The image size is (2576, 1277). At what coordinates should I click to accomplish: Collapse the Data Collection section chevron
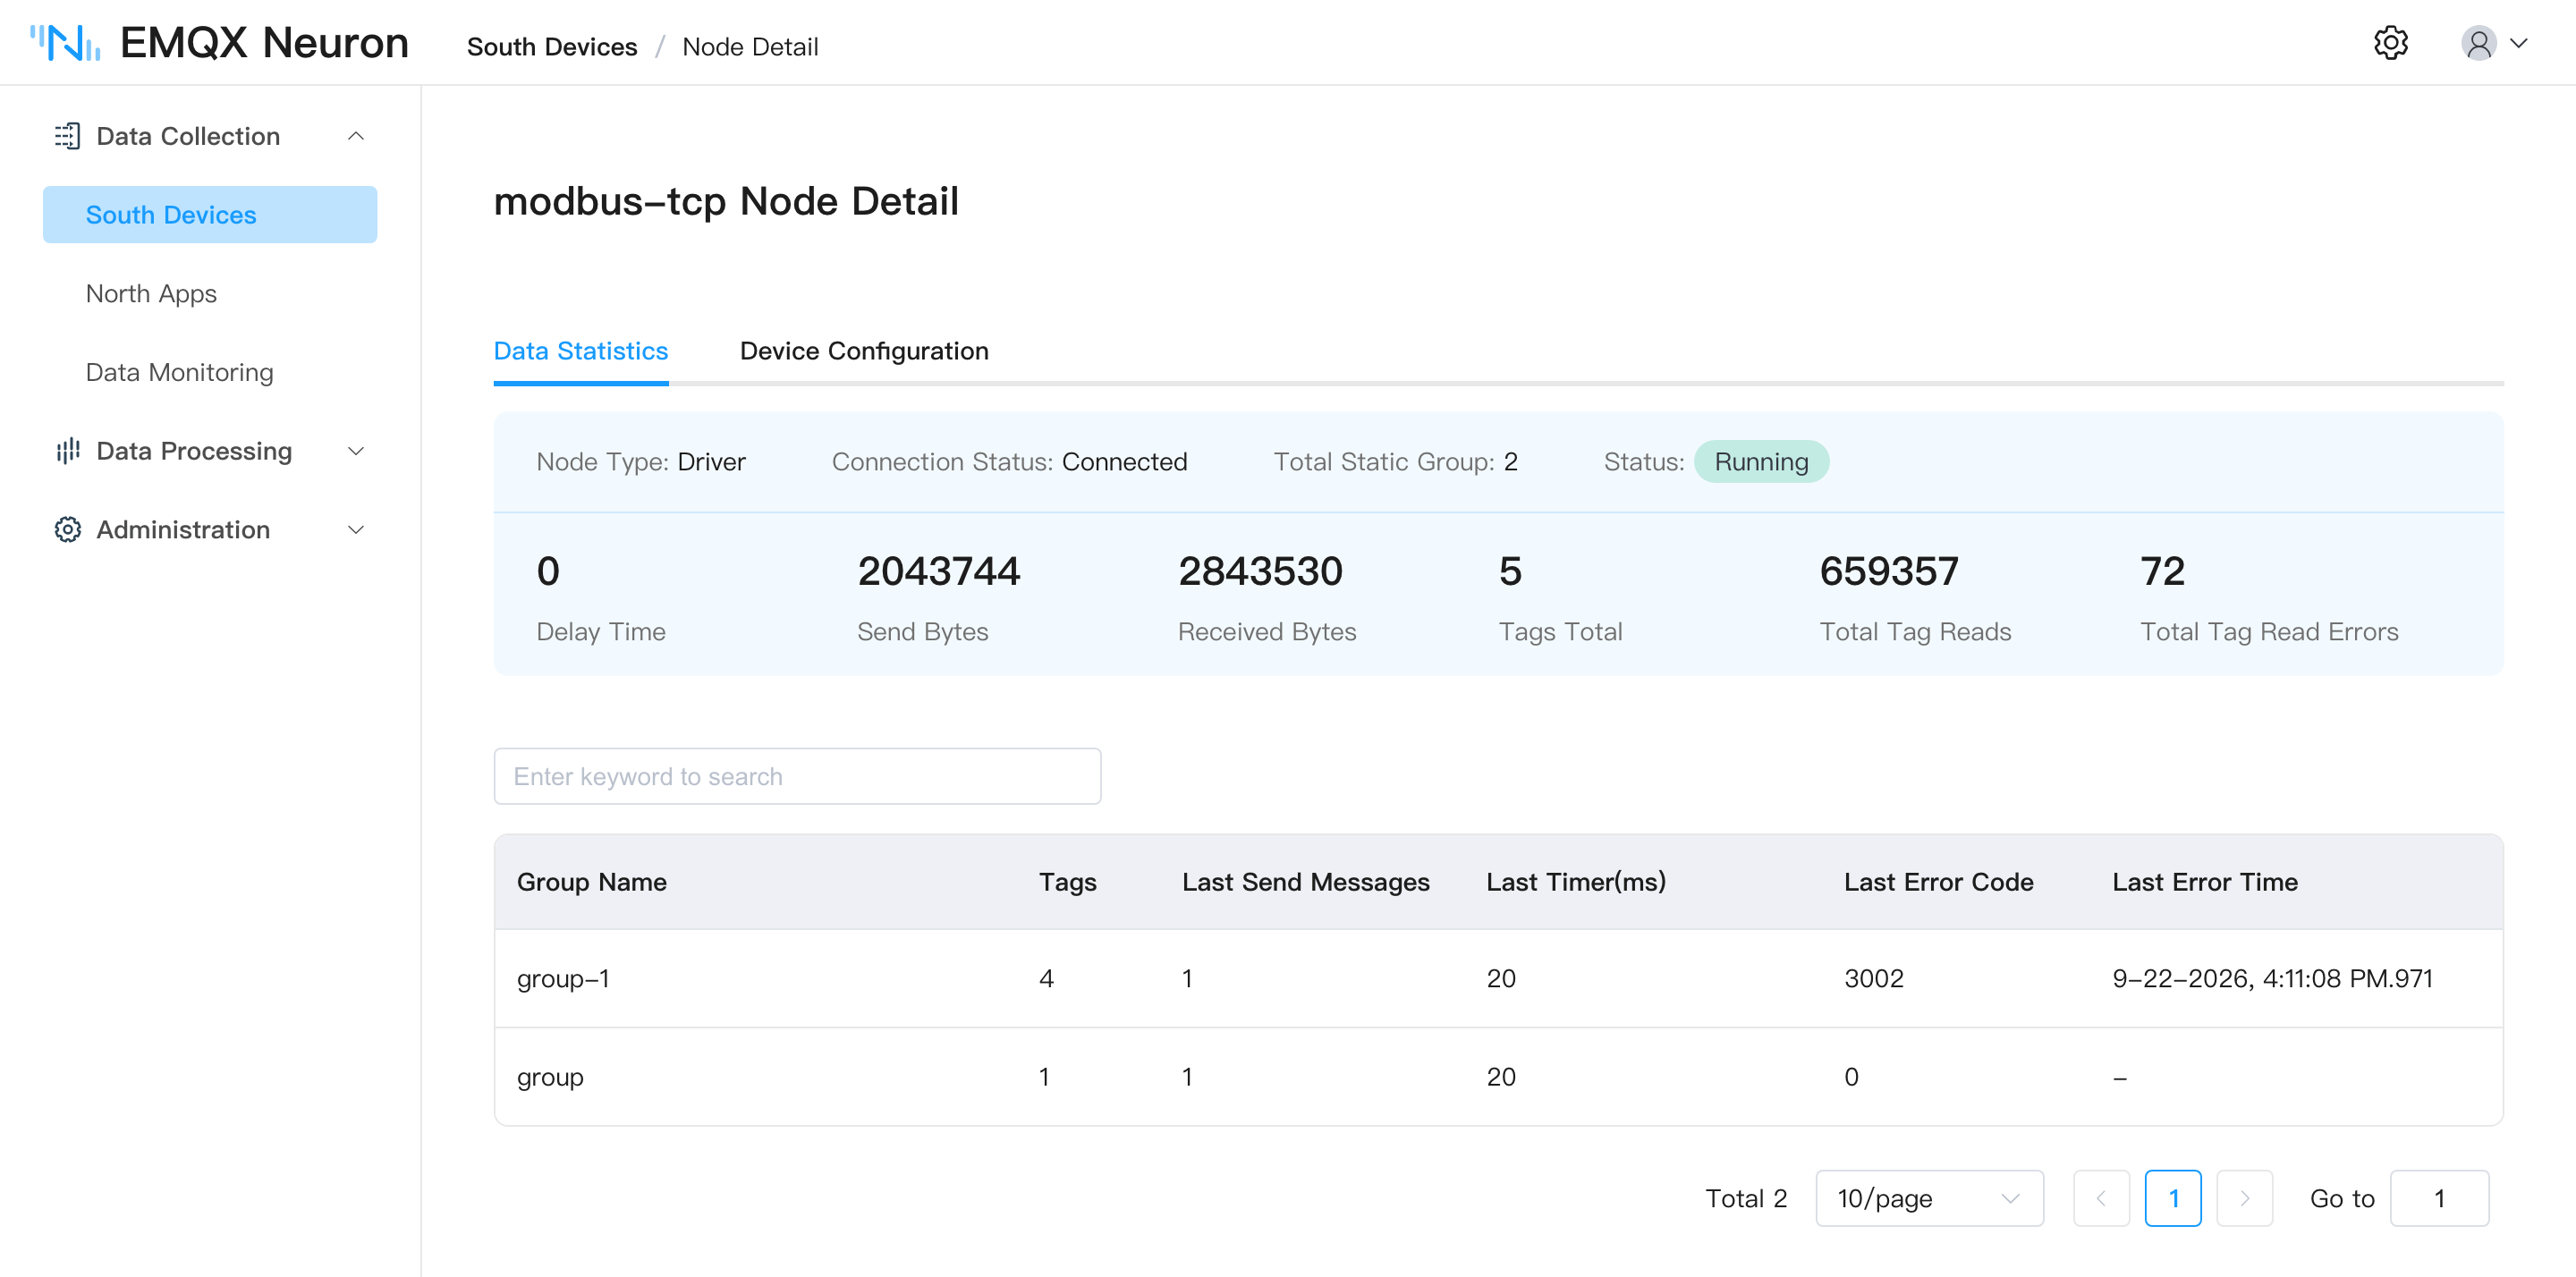click(x=356, y=136)
